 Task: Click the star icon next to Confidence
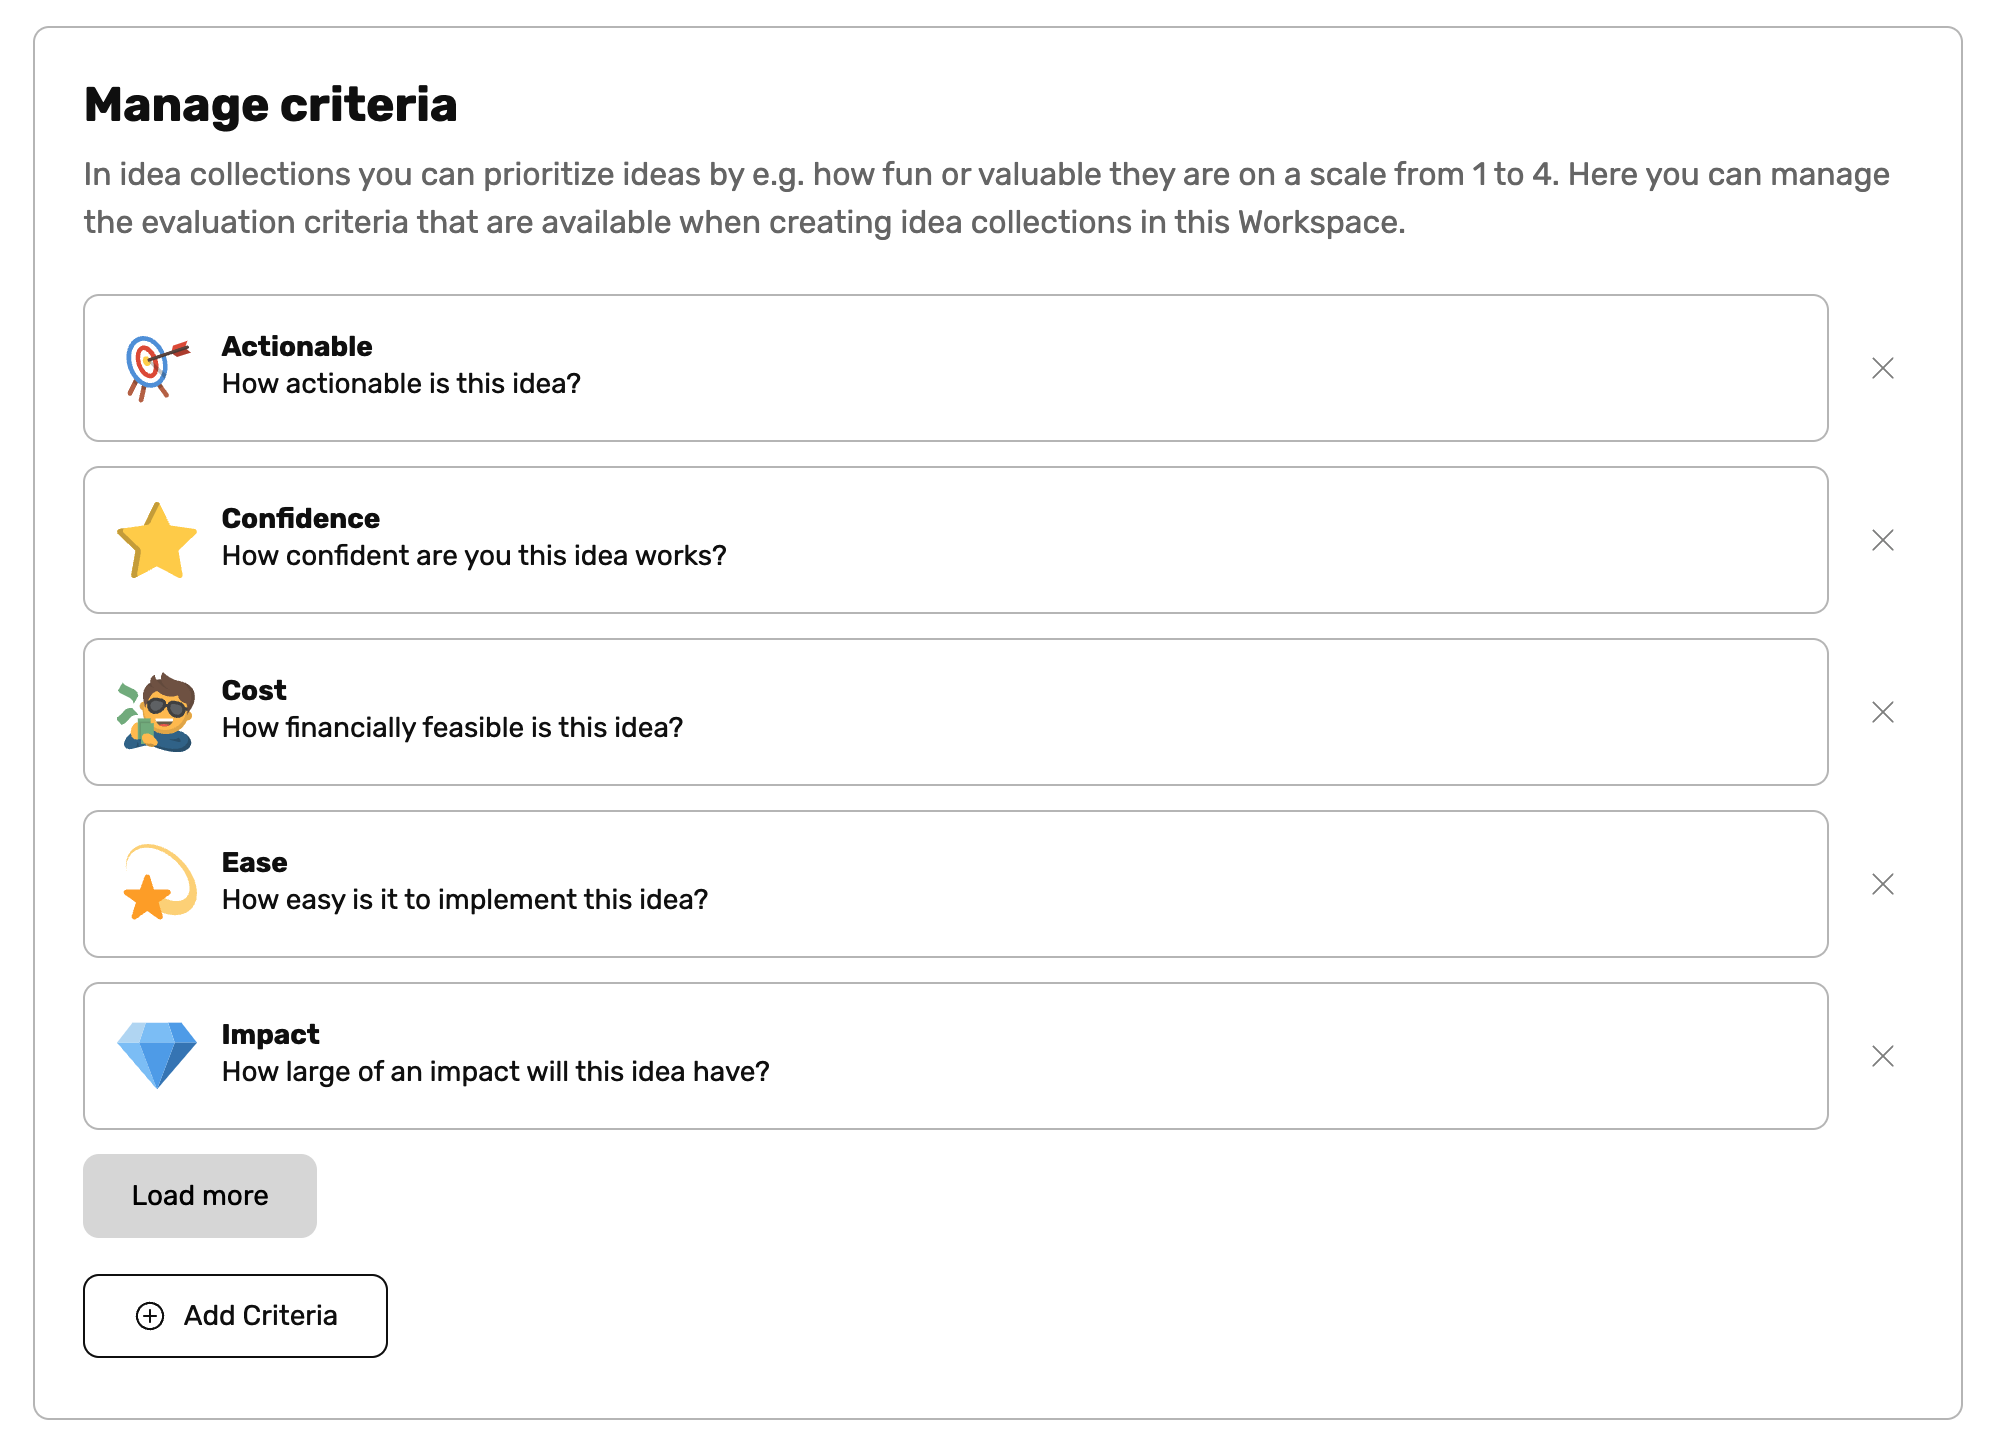[x=155, y=539]
